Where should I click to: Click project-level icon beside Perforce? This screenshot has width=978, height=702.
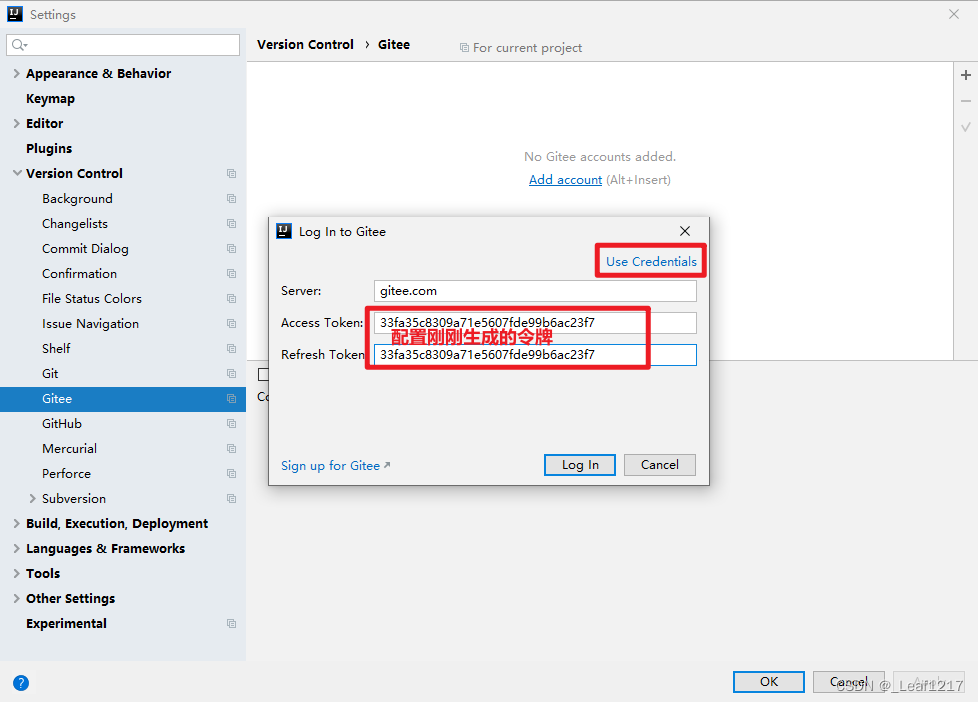coord(231,474)
